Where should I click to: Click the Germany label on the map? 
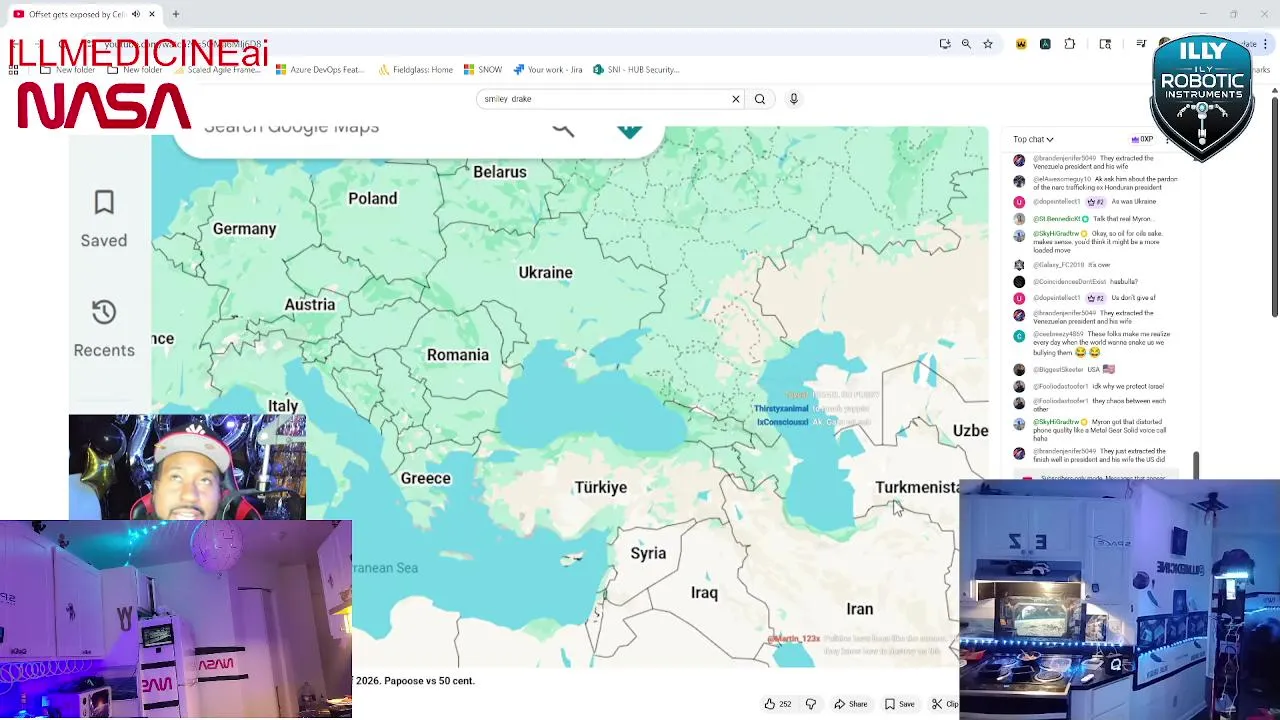244,229
